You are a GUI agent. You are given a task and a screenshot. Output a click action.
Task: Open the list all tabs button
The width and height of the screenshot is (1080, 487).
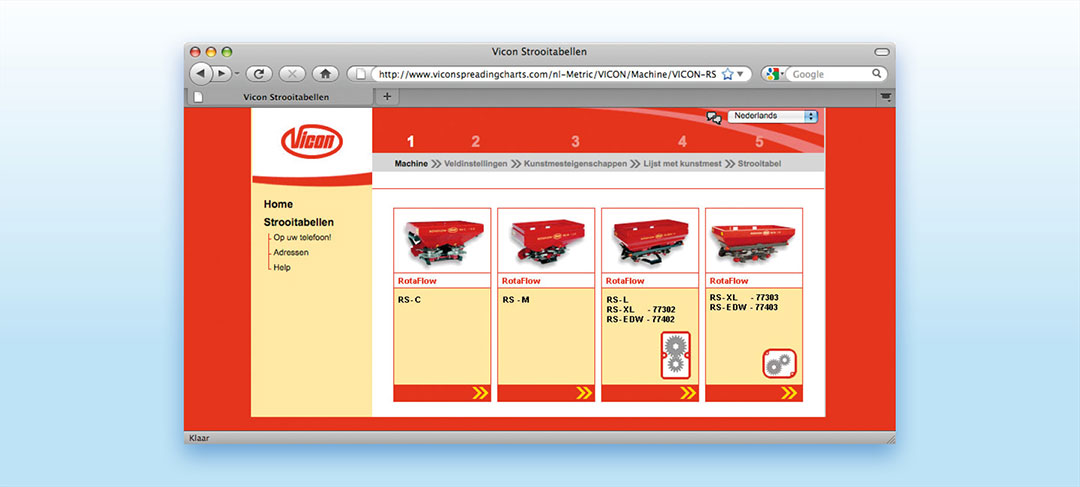(886, 97)
